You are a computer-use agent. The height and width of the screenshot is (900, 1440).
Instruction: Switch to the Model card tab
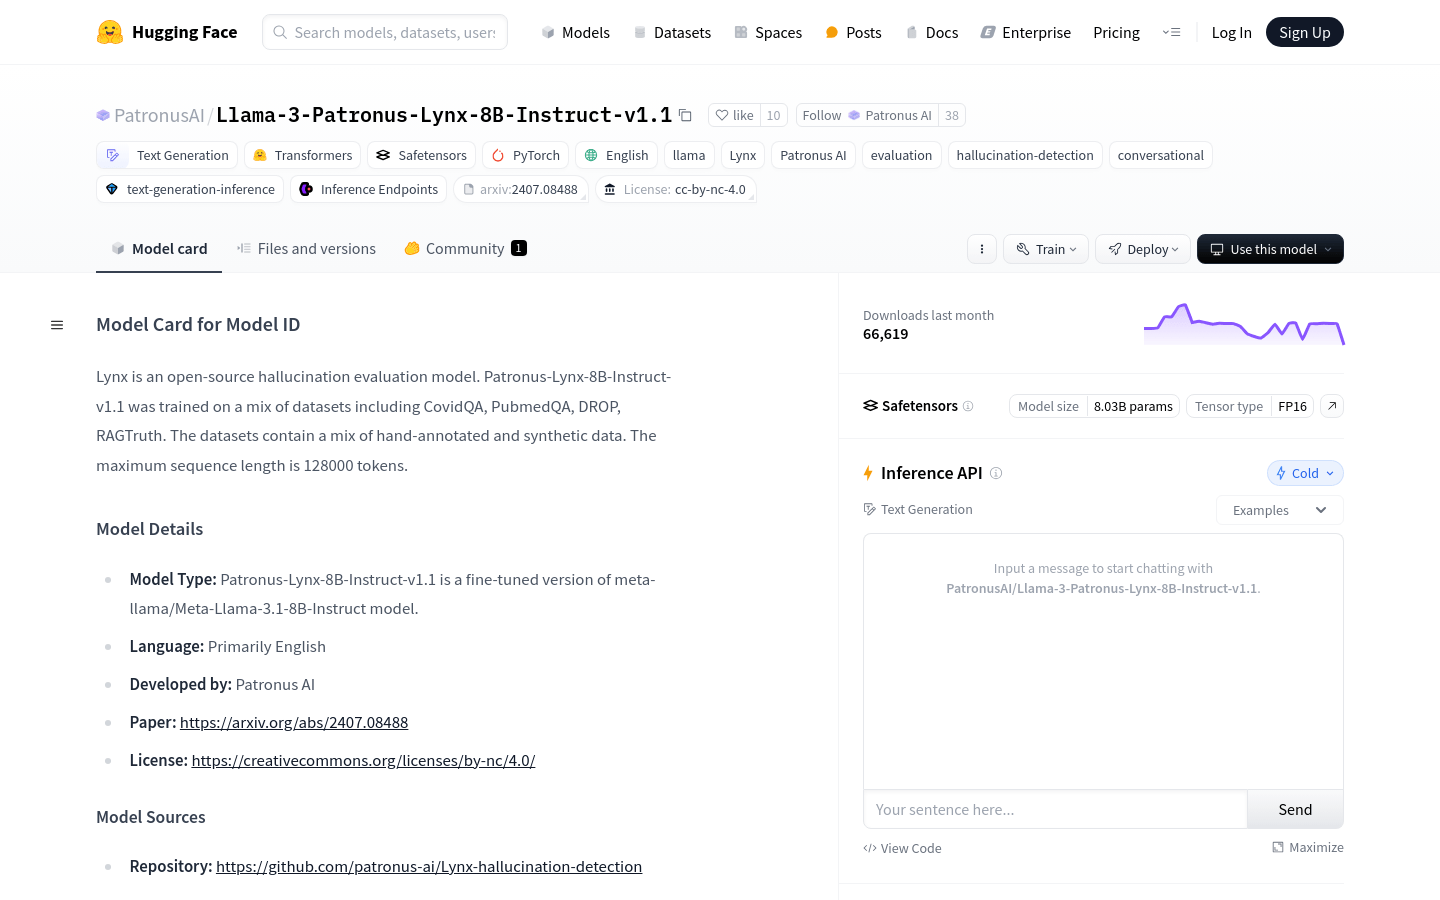click(x=159, y=249)
